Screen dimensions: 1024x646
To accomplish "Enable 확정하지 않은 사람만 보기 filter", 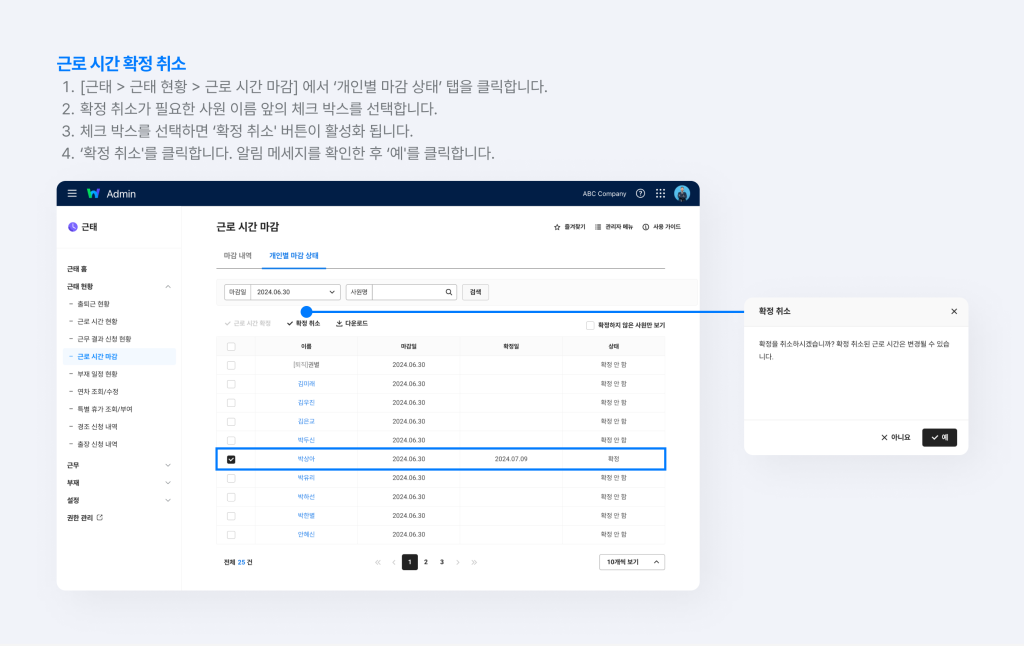I will pos(588,325).
